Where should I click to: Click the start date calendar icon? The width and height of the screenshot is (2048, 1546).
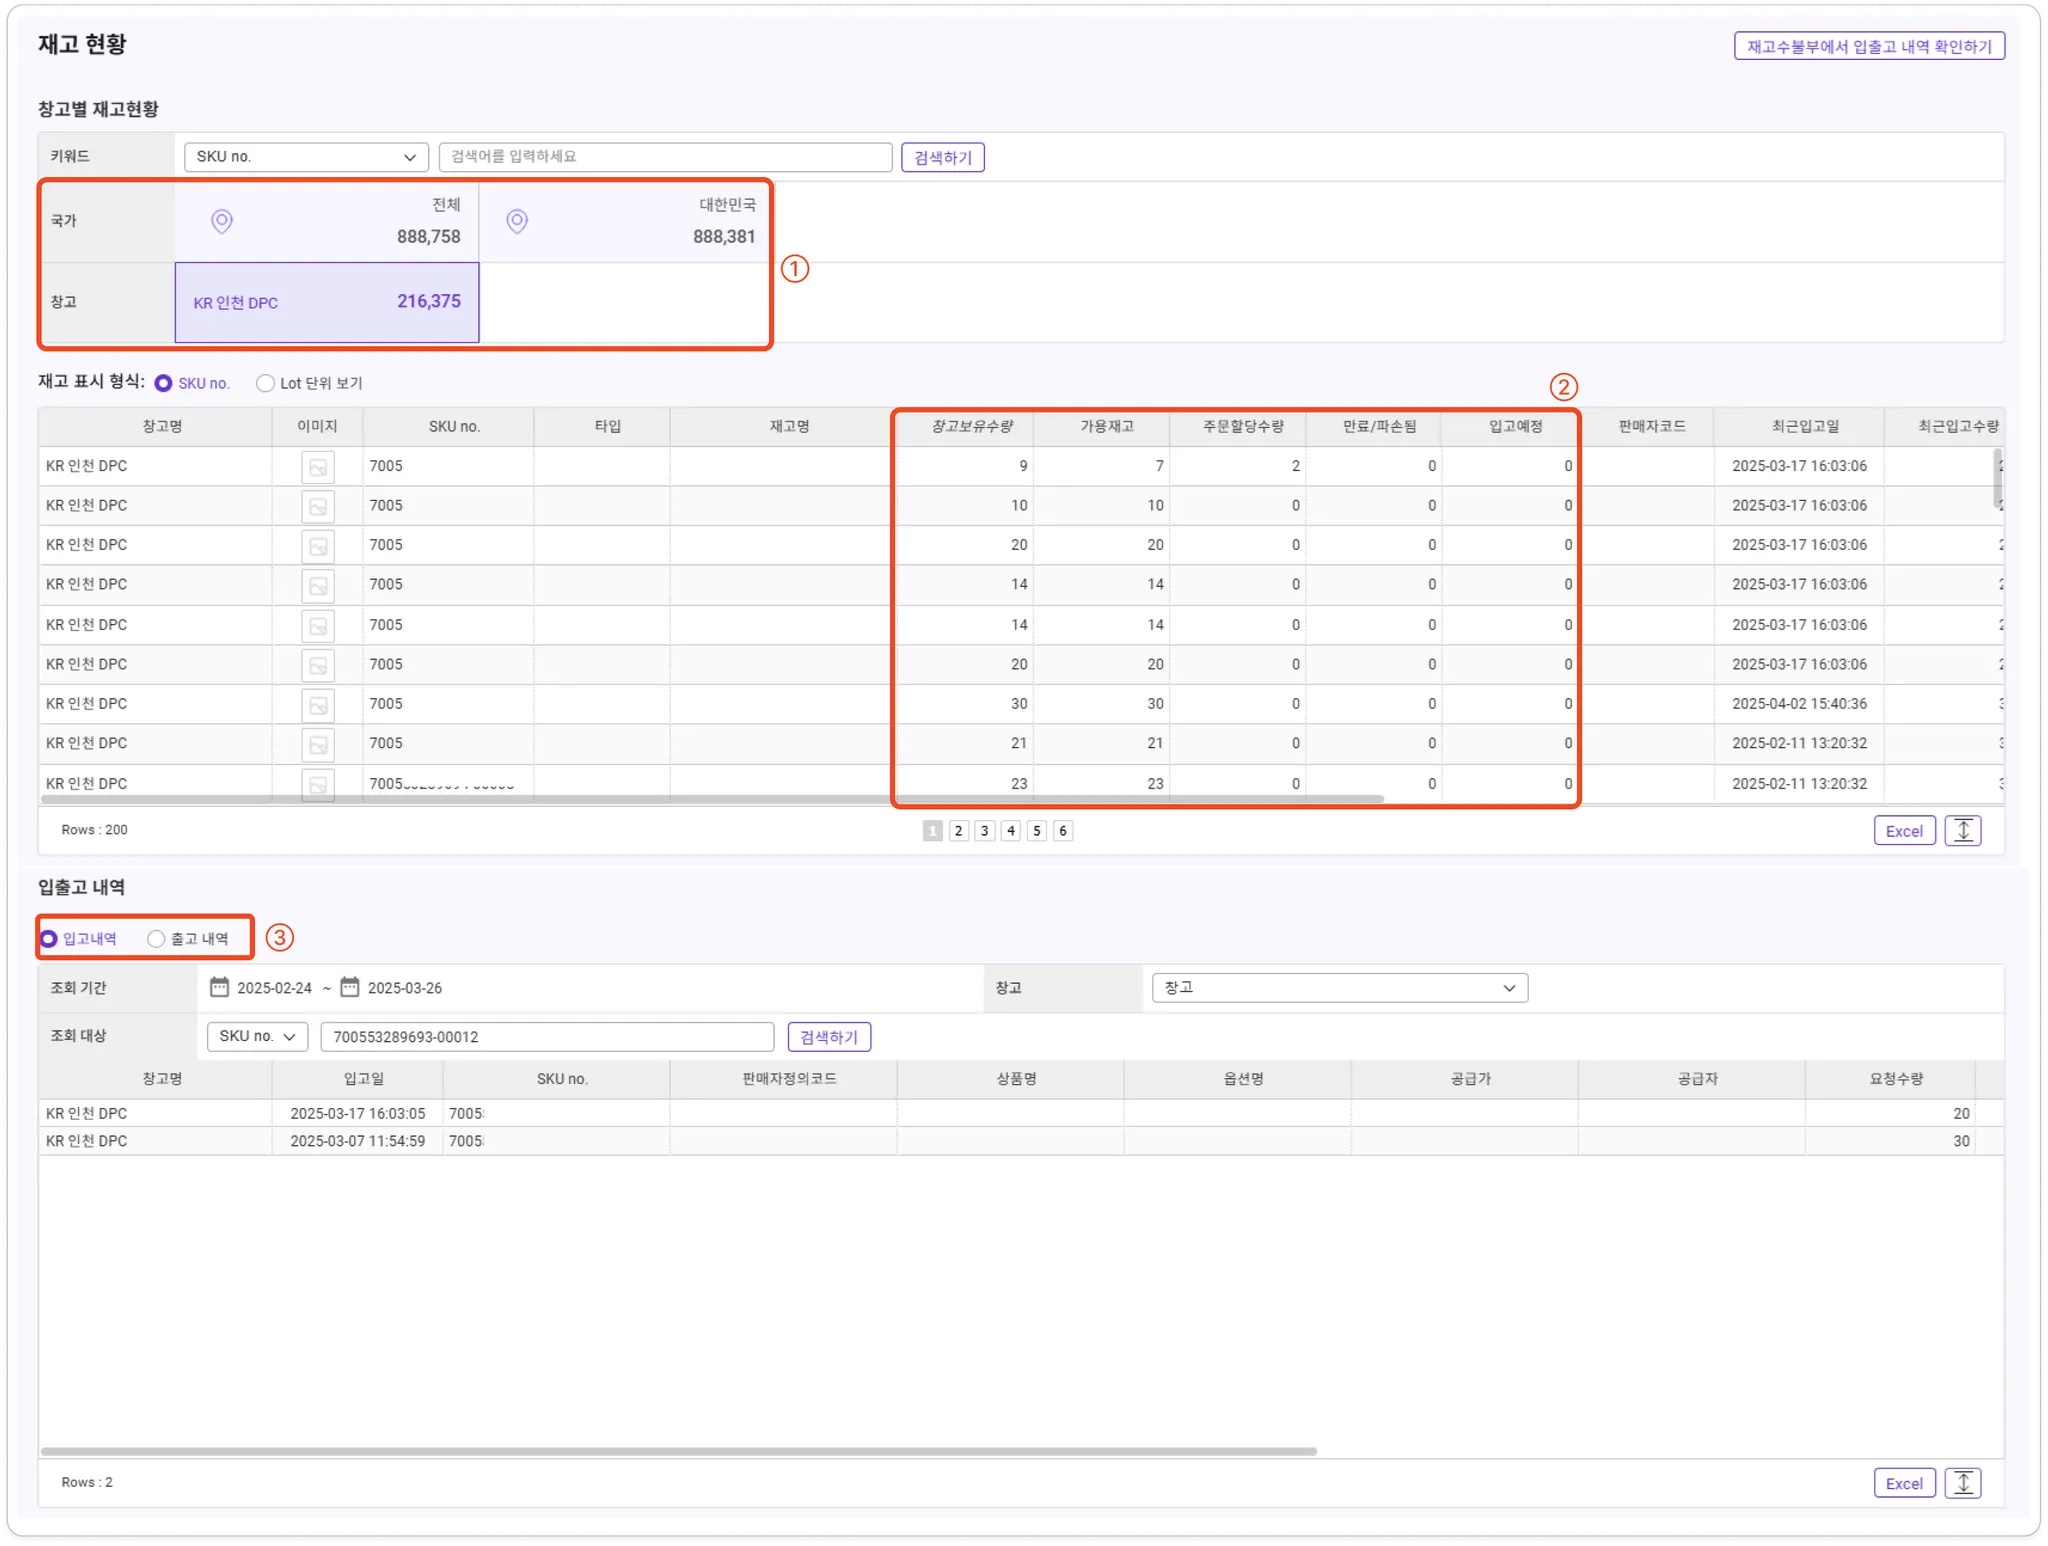click(219, 987)
